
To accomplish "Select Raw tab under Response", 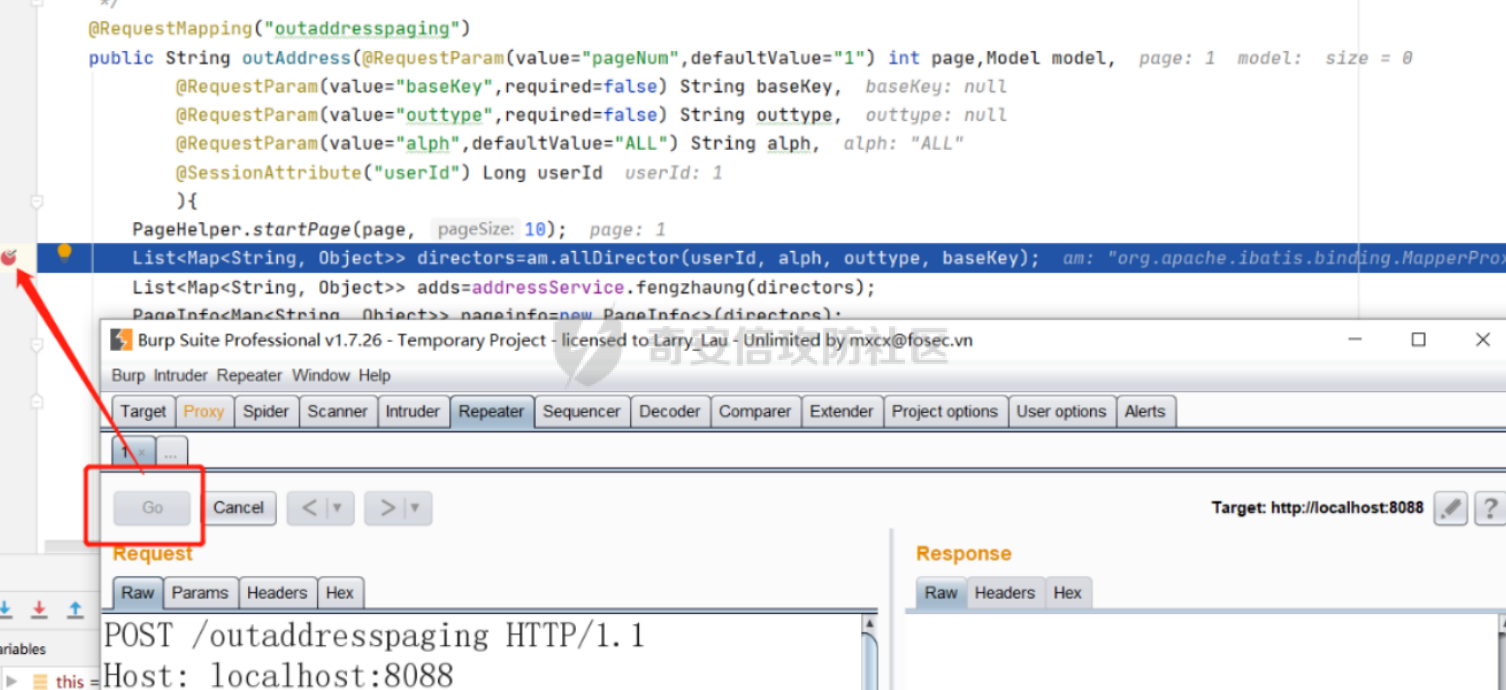I will (x=941, y=593).
